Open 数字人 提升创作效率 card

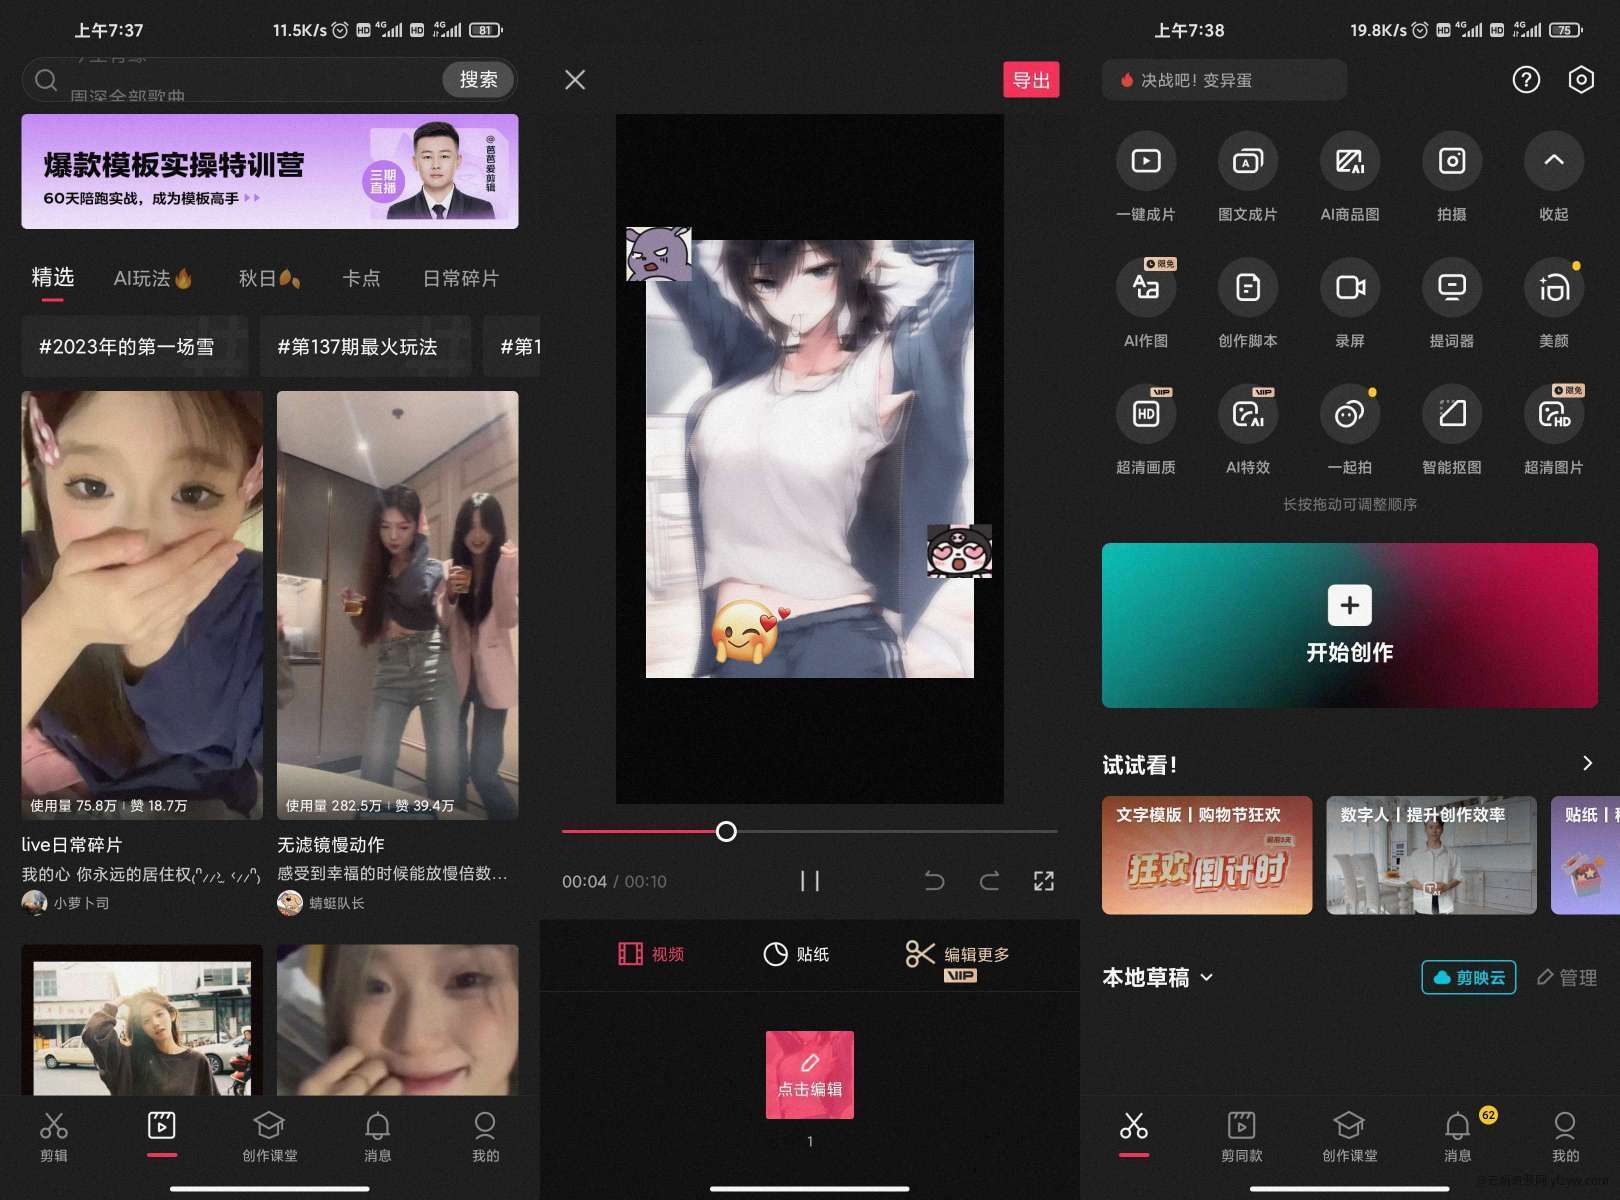point(1431,855)
